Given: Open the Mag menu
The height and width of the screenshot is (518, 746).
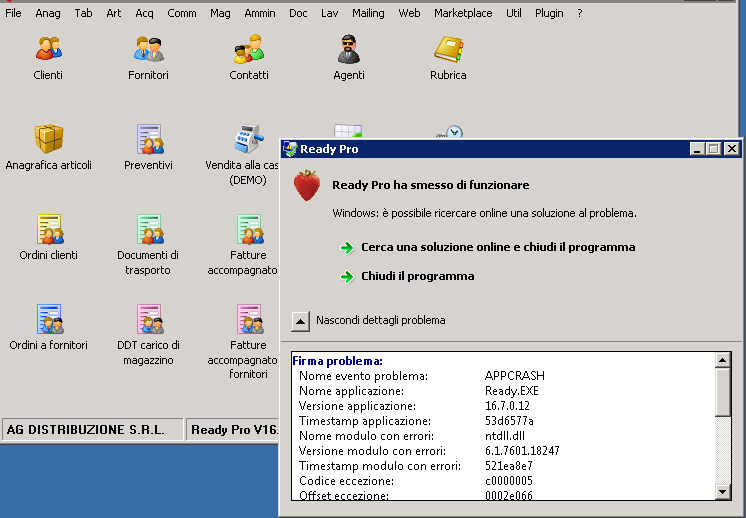Looking at the screenshot, I should [220, 13].
